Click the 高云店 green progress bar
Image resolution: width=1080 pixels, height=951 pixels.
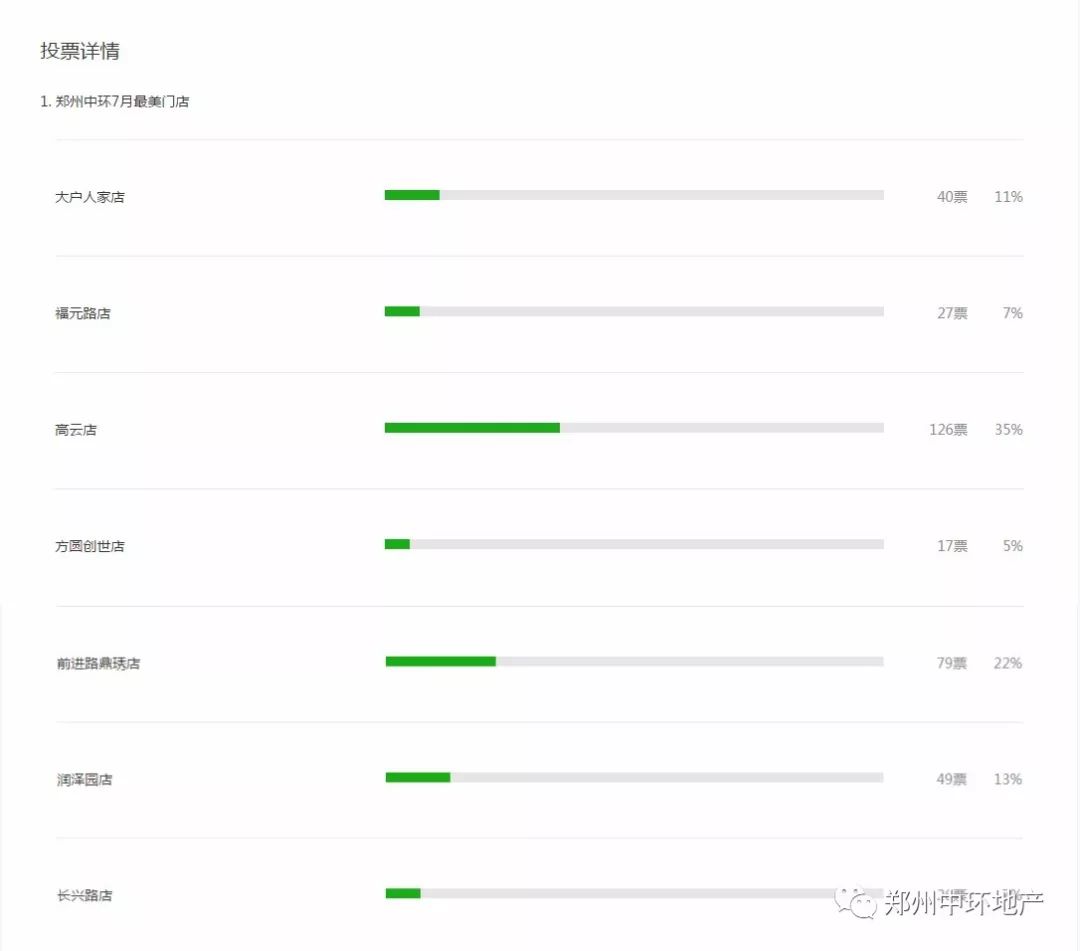(472, 428)
